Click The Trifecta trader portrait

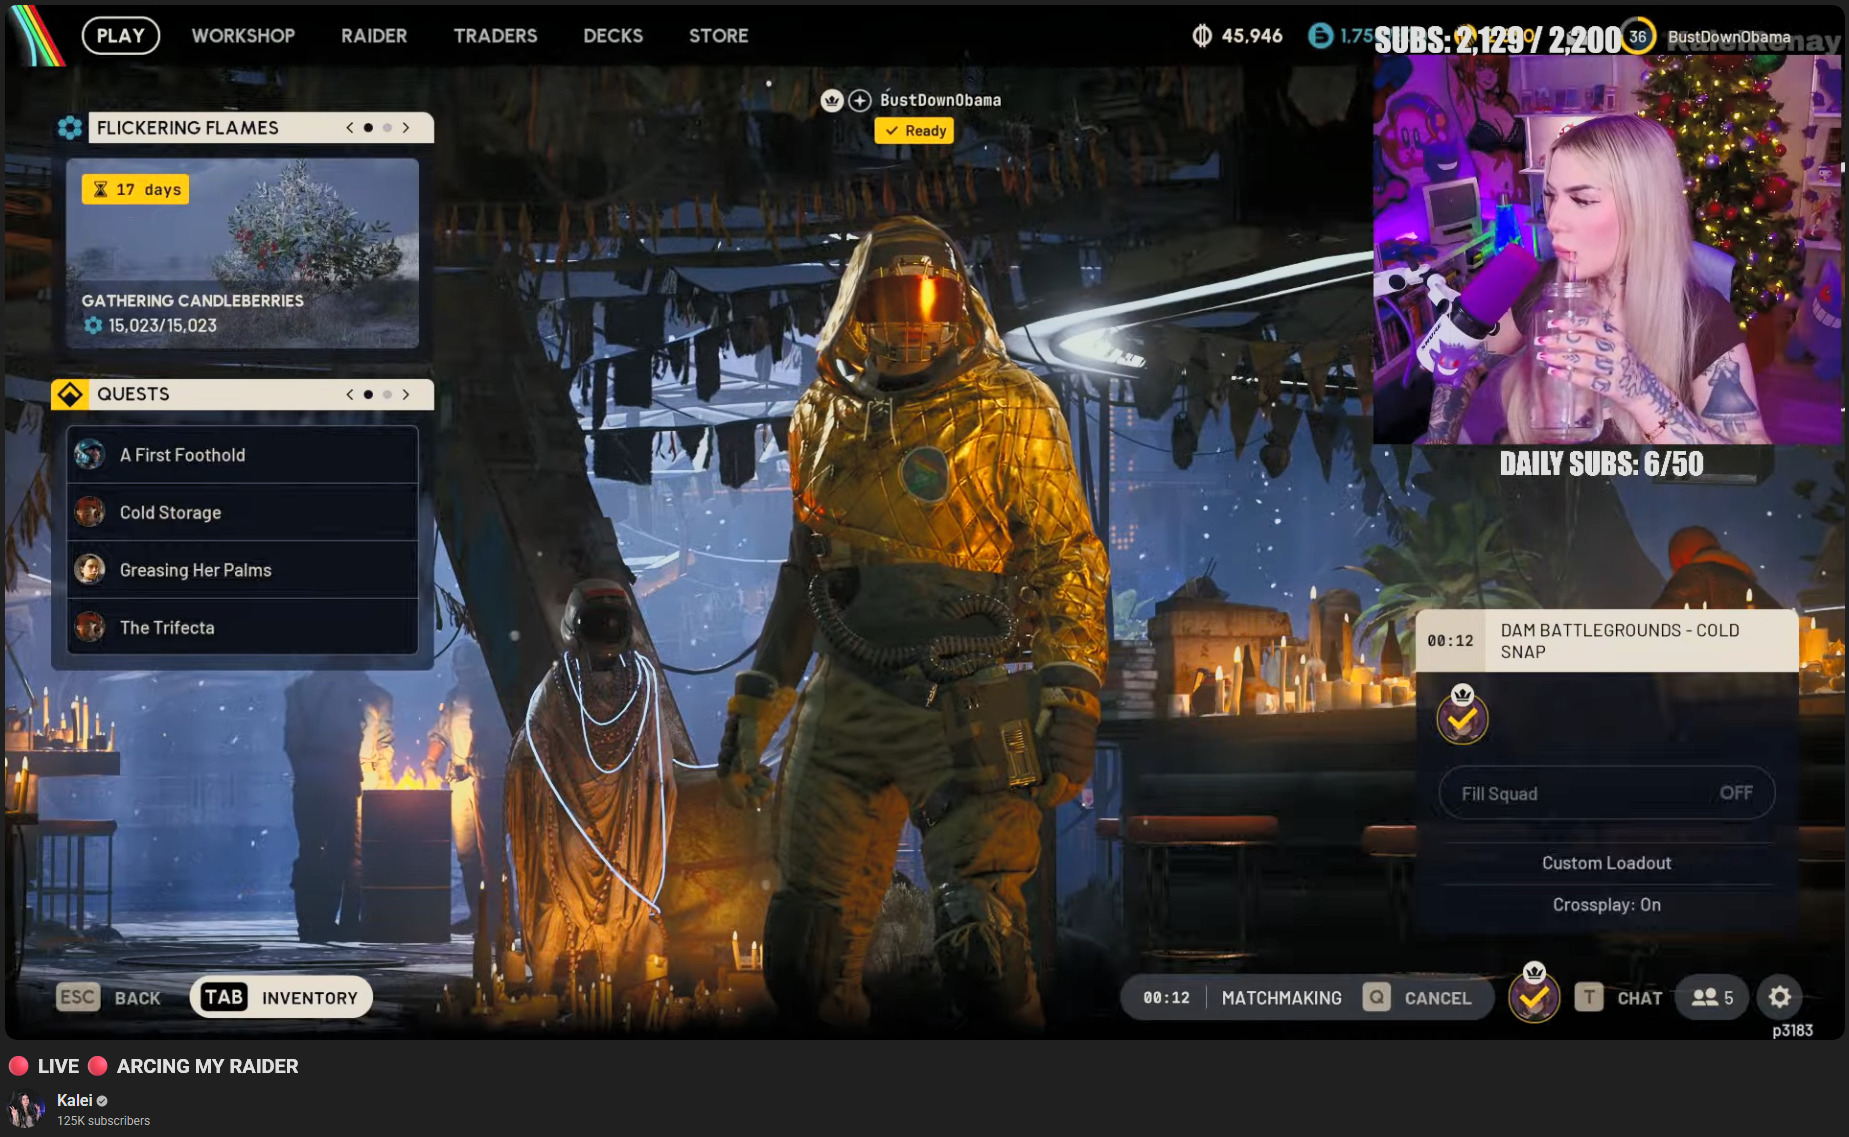pyautogui.click(x=90, y=627)
